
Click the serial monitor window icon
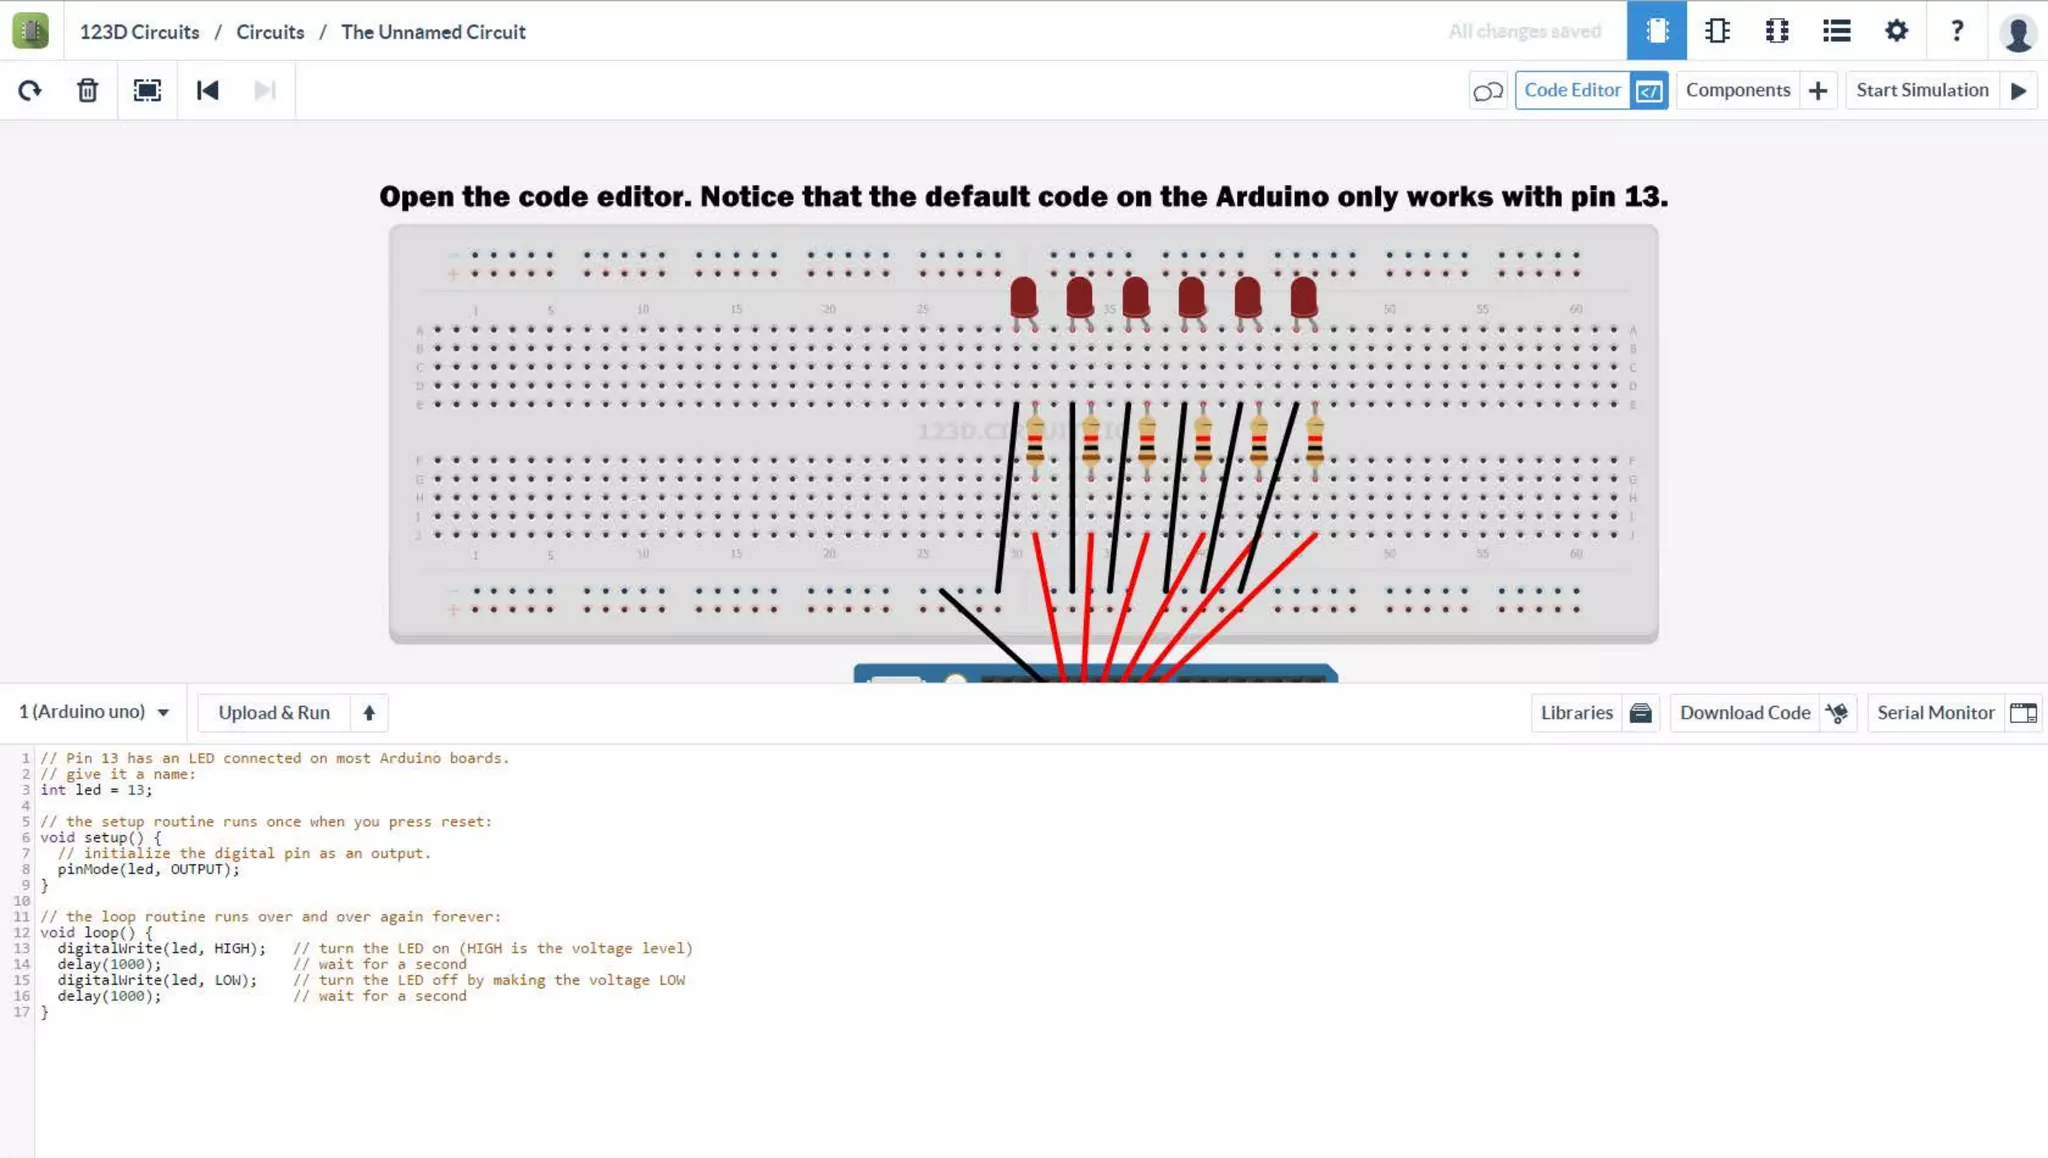pos(2023,713)
